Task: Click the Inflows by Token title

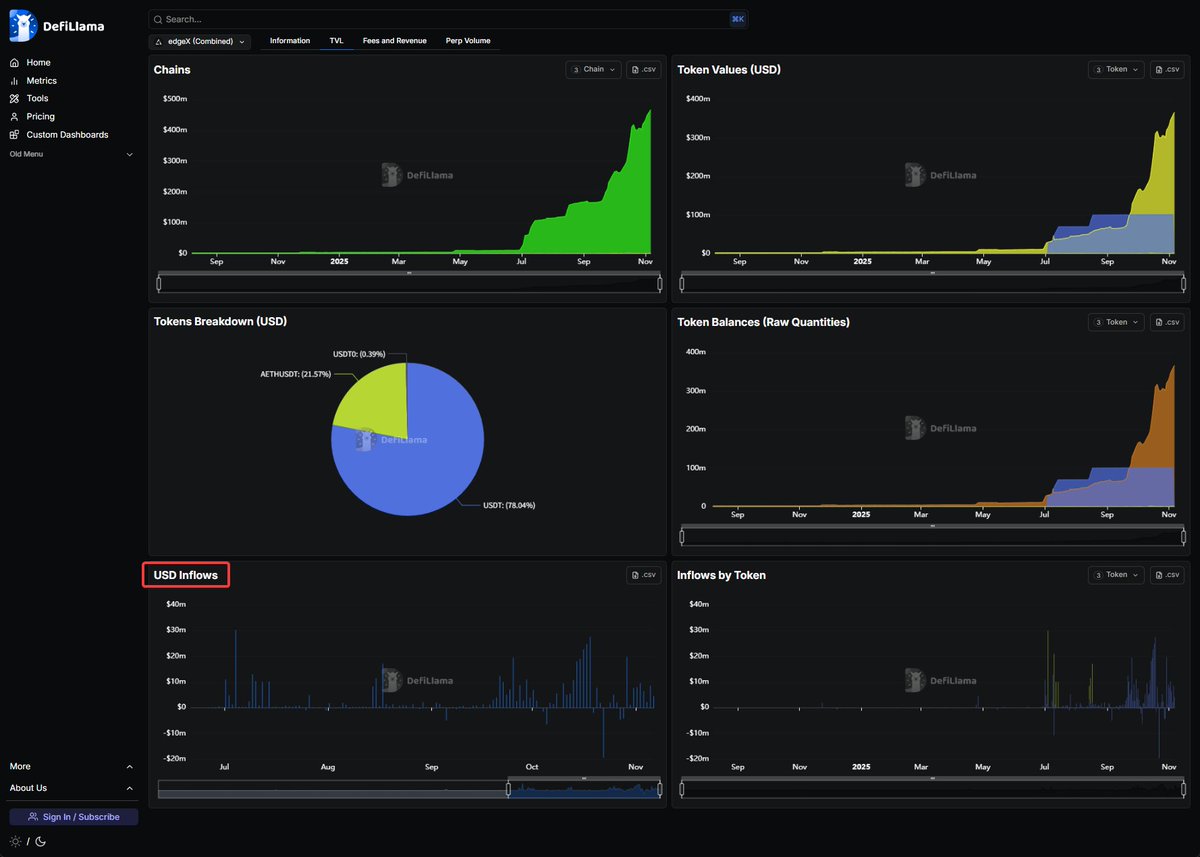Action: coord(722,575)
